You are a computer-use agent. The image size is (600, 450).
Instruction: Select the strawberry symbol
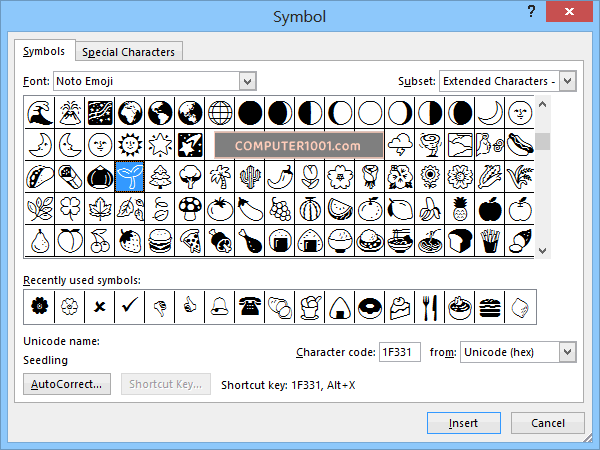coord(130,241)
